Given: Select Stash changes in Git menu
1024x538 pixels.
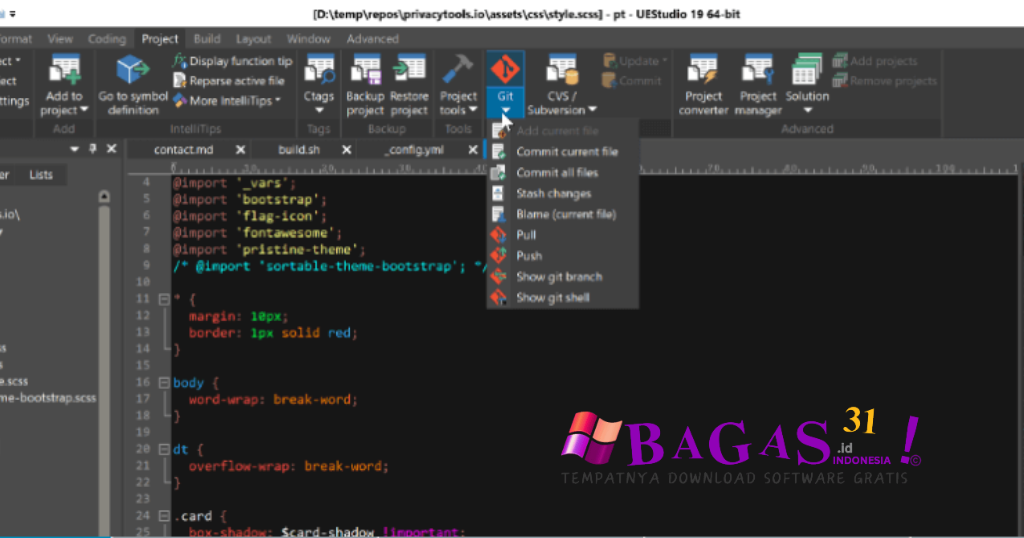Looking at the screenshot, I should (x=554, y=193).
